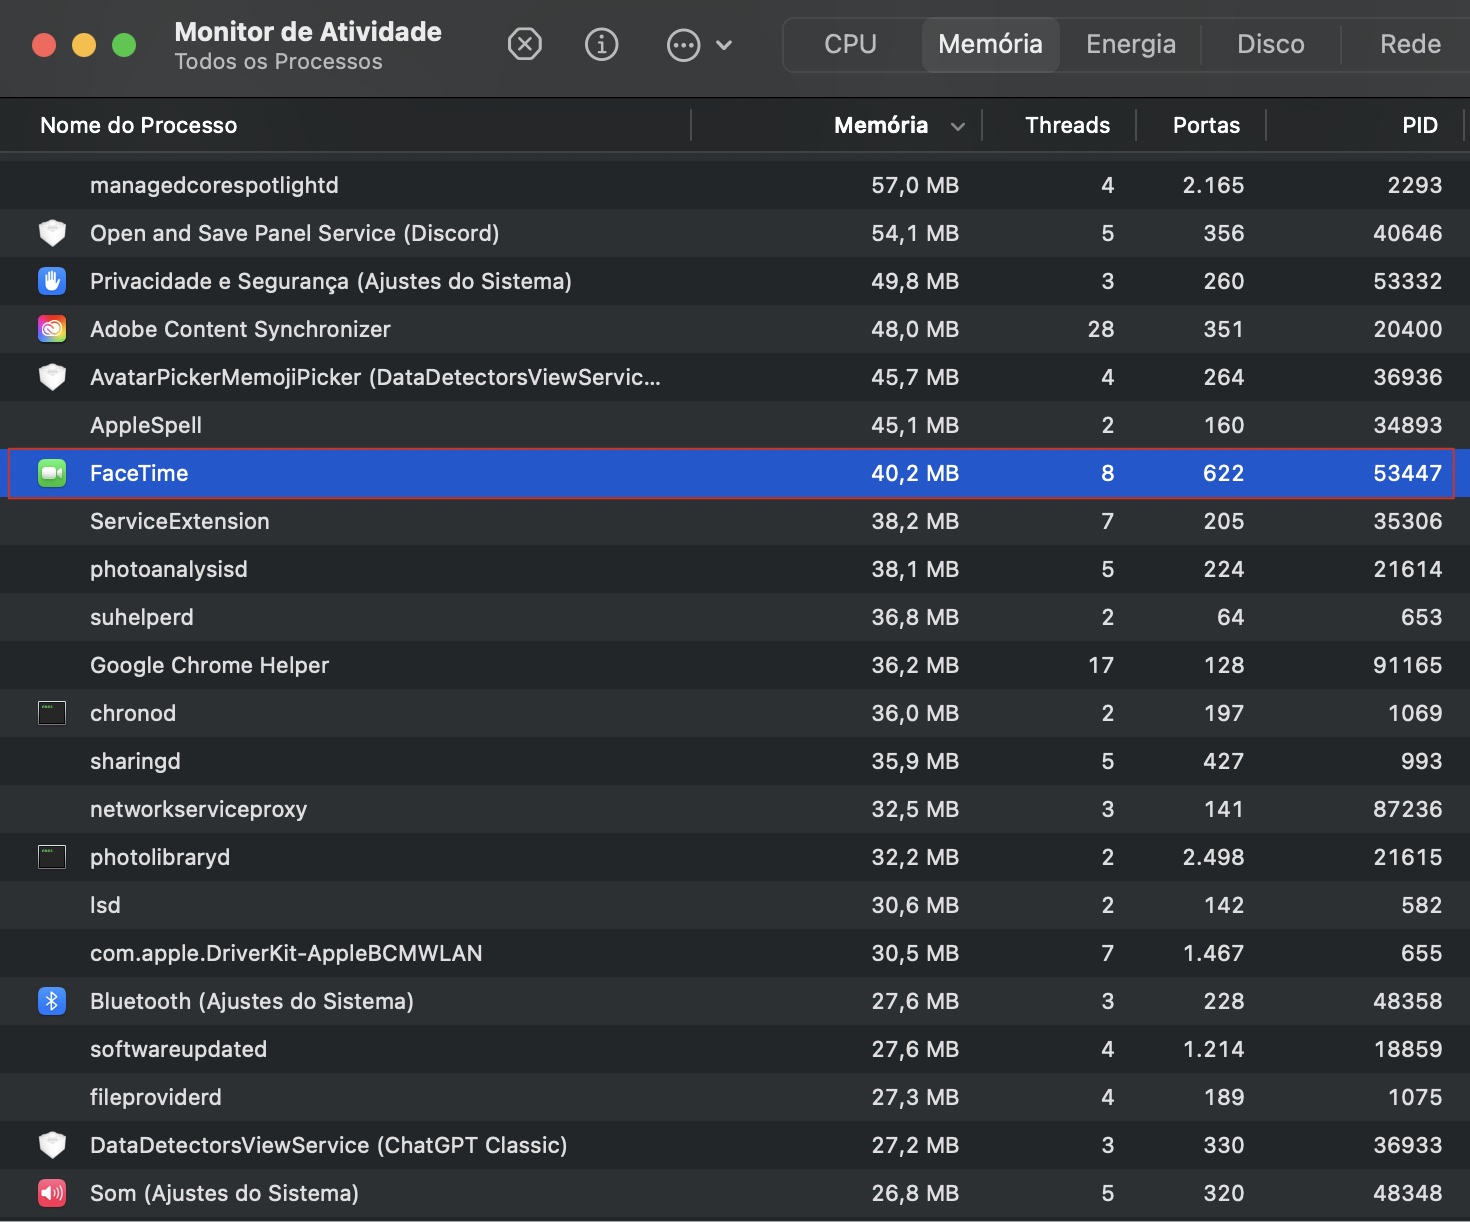This screenshot has width=1470, height=1222.
Task: Select the photoanalysisd process
Action: (169, 569)
